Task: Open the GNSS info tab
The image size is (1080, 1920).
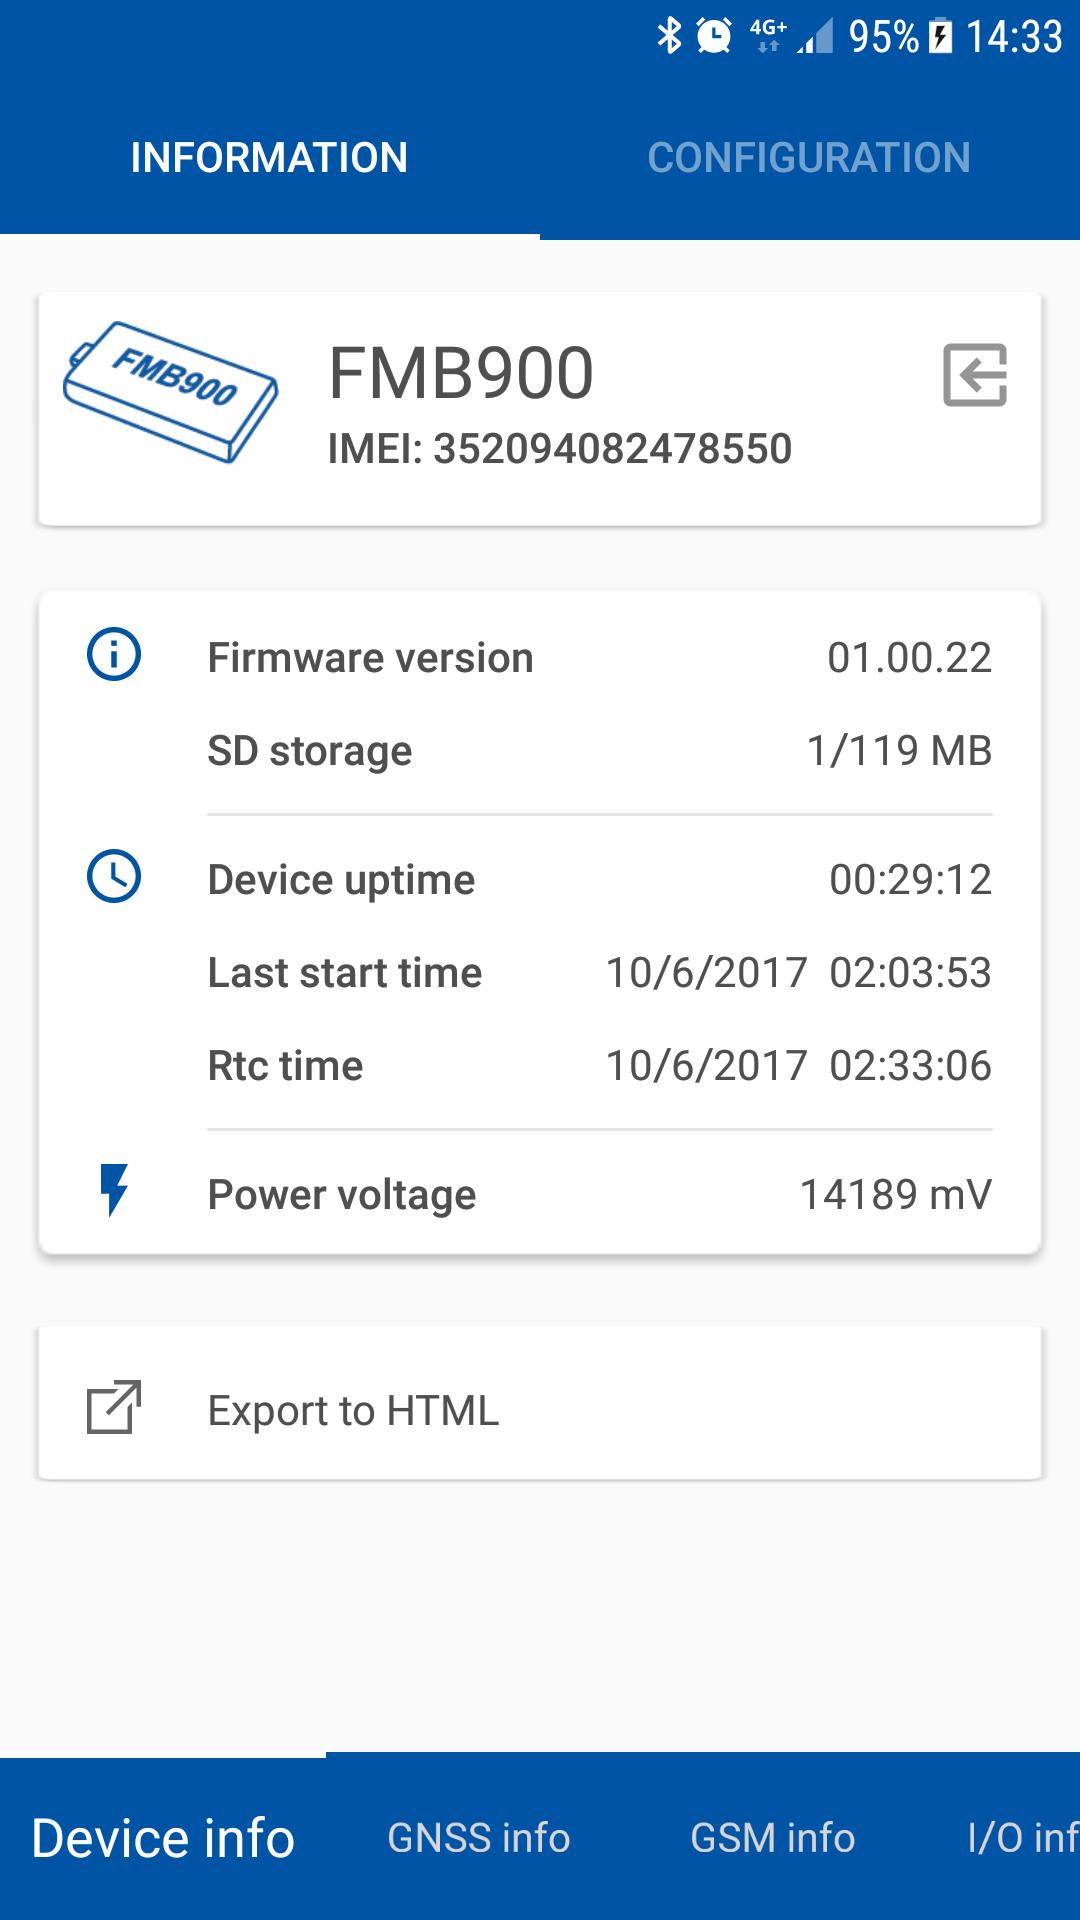Action: [478, 1838]
